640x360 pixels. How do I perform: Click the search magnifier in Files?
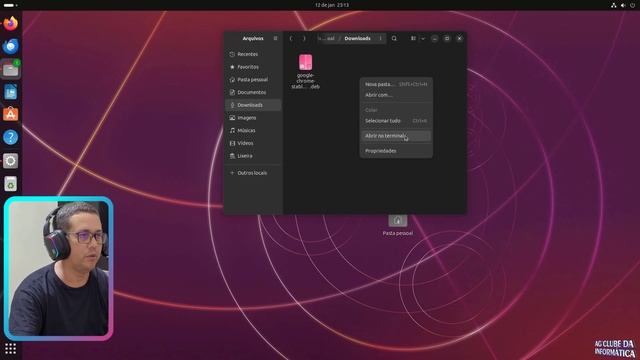(x=394, y=38)
